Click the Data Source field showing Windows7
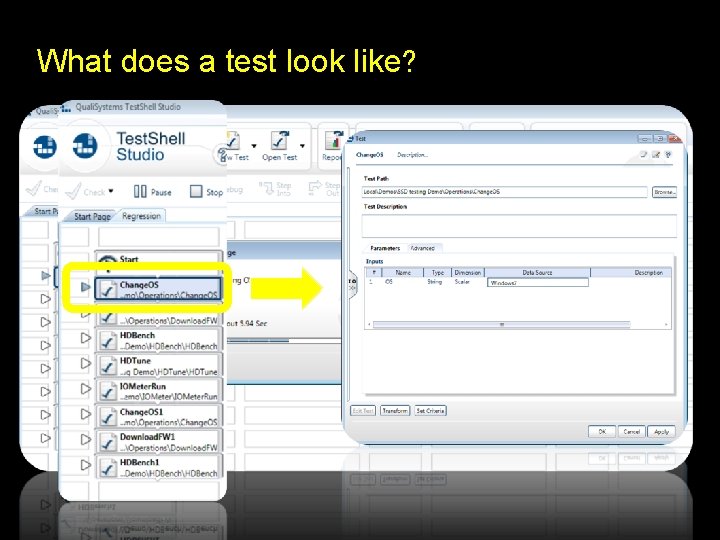This screenshot has height=540, width=720. 537,282
